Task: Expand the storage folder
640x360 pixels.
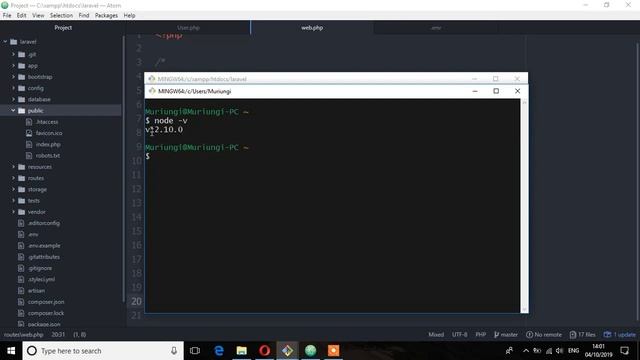Action: point(13,189)
